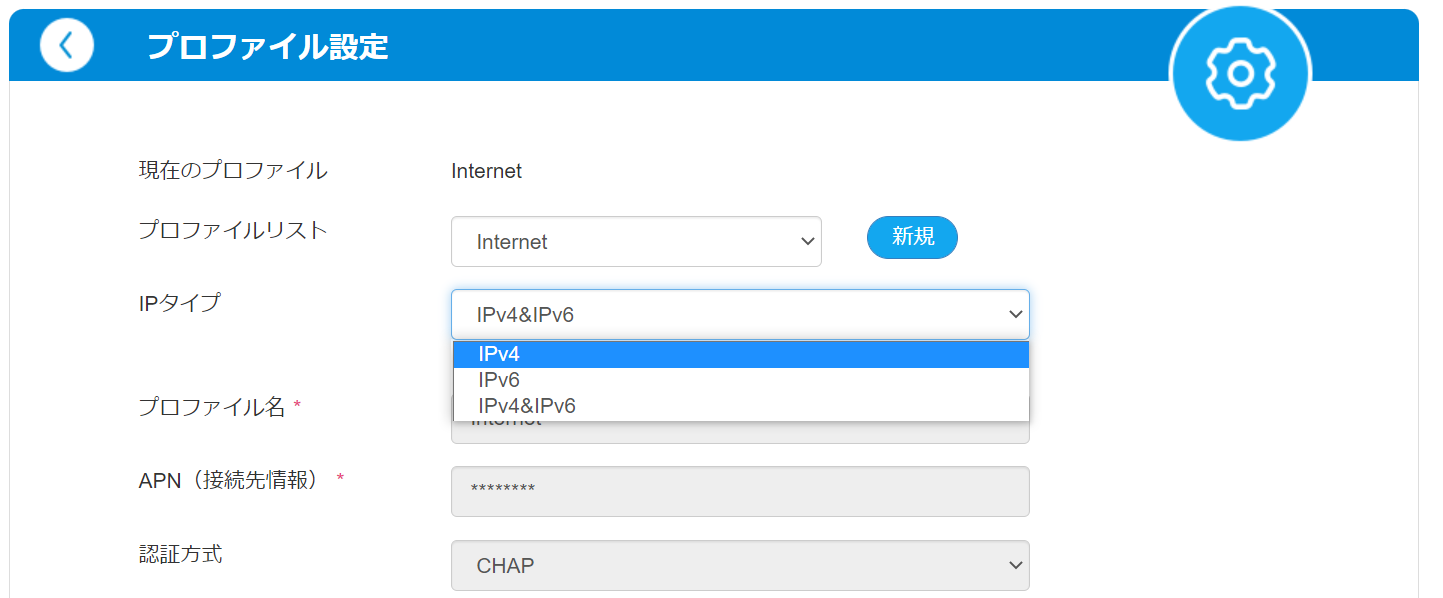Click the IPタイプ label
This screenshot has width=1443, height=598.
click(x=179, y=303)
